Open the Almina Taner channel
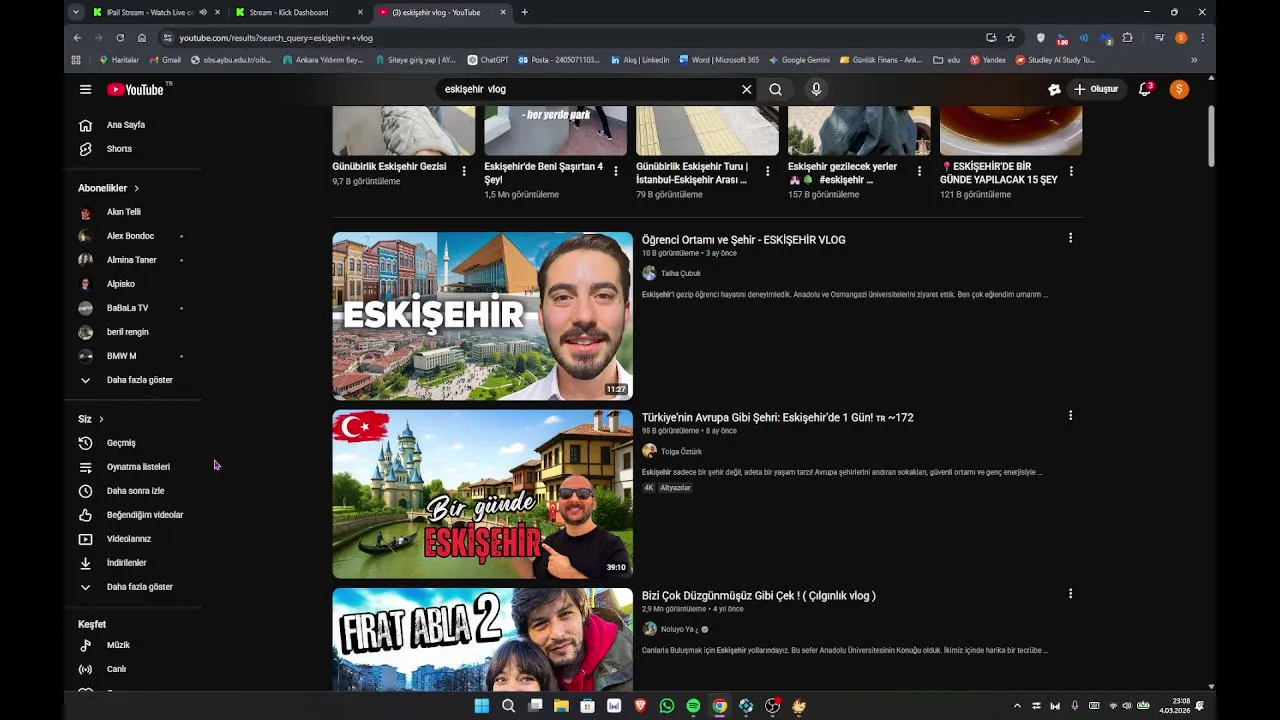The width and height of the screenshot is (1280, 720). tap(134, 260)
